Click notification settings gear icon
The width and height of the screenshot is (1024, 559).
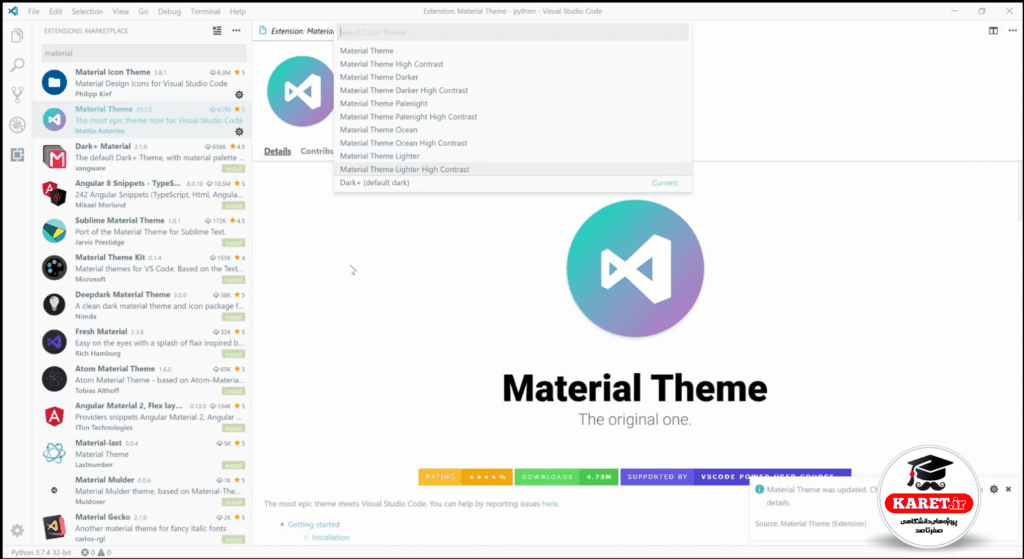click(994, 489)
